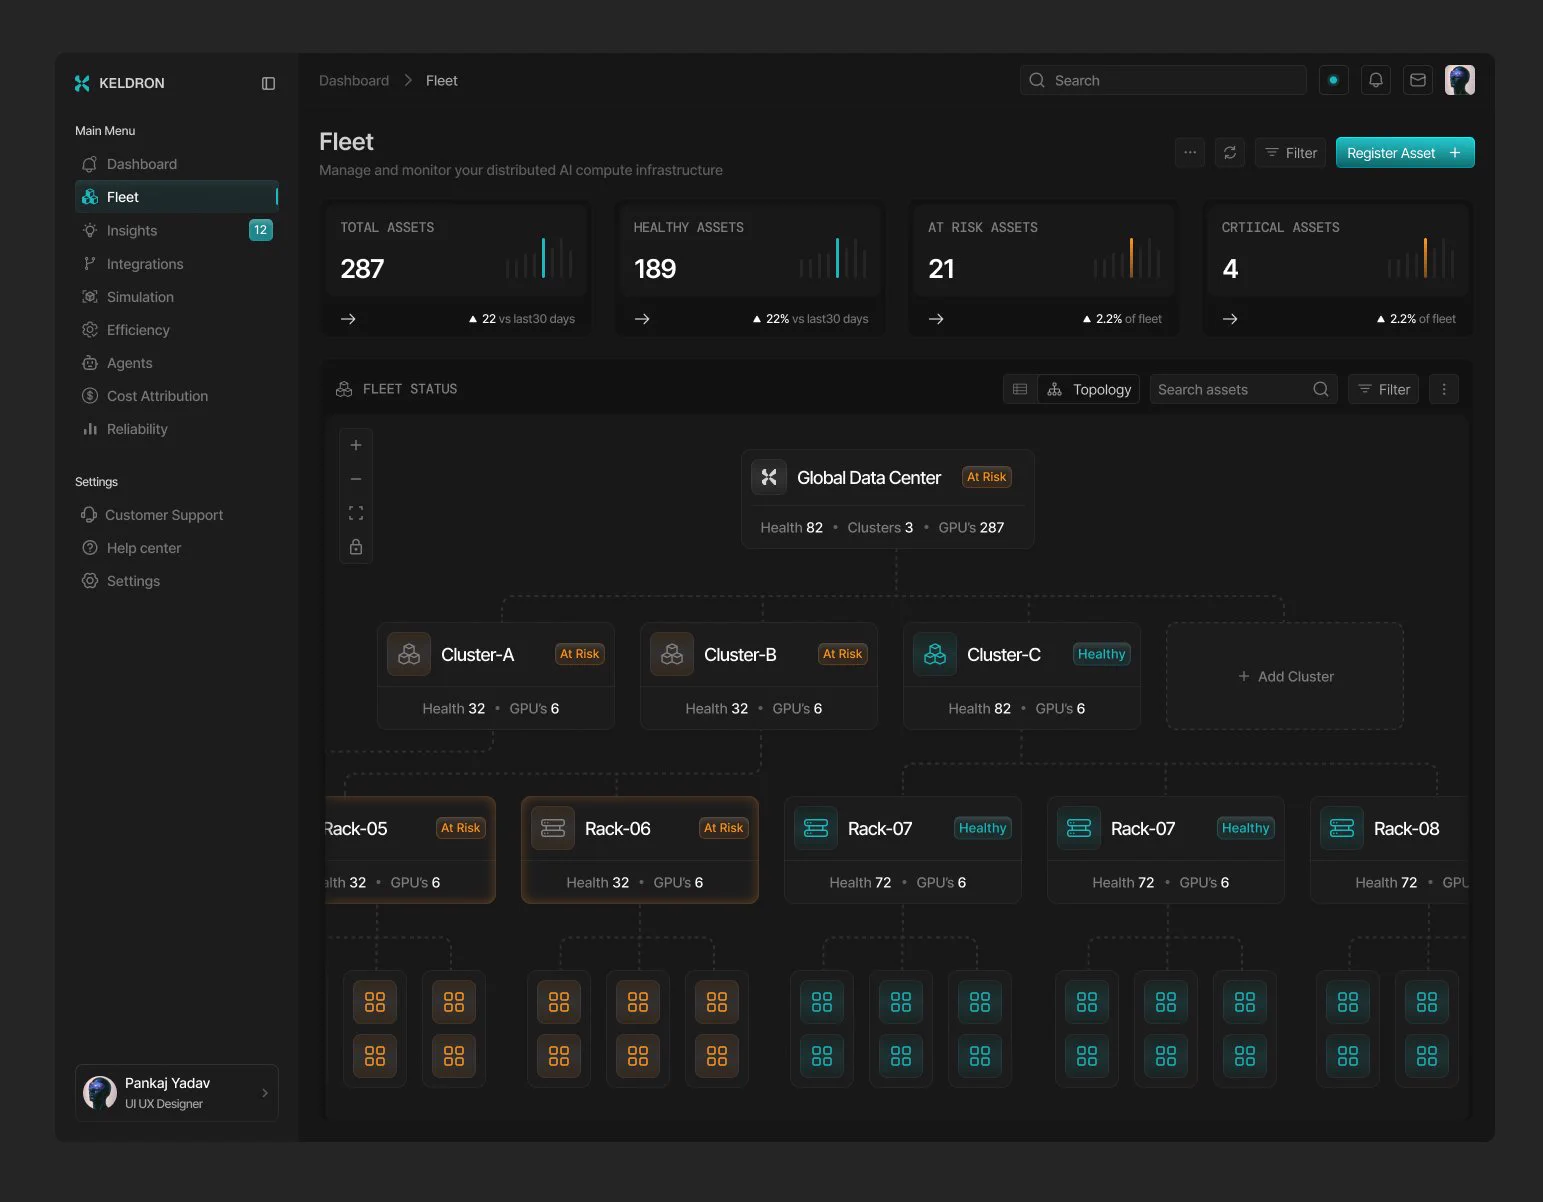Open Cost Attribution menu item
The image size is (1543, 1202).
click(176, 396)
